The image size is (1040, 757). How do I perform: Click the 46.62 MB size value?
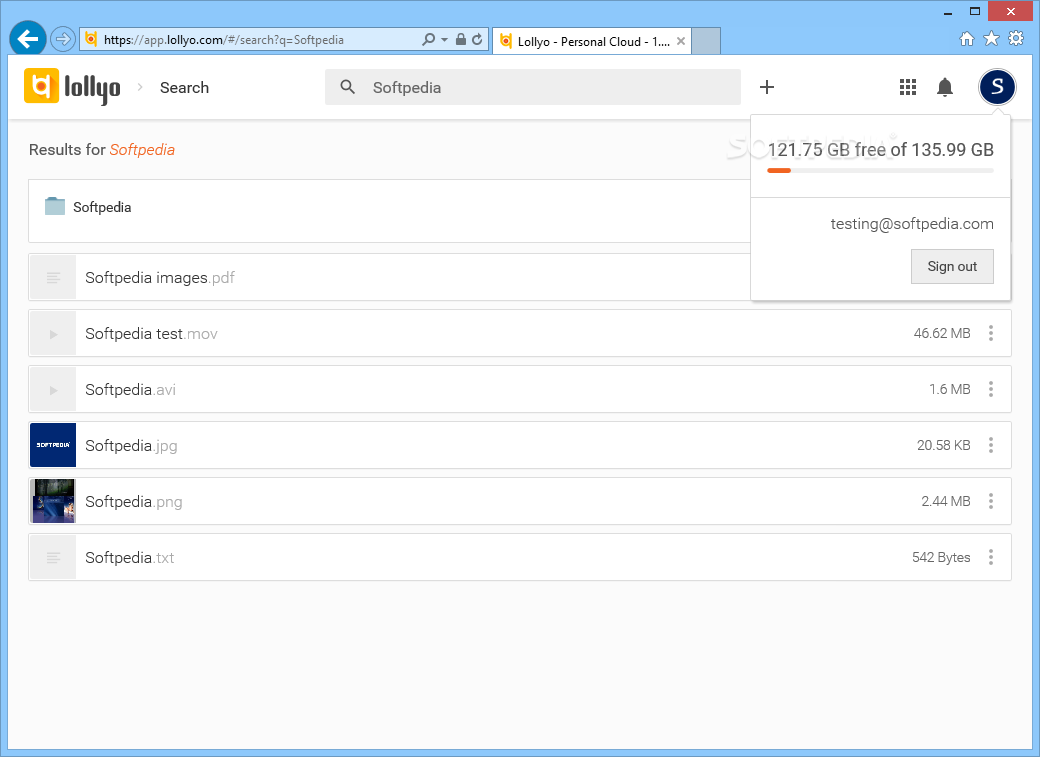[x=942, y=333]
